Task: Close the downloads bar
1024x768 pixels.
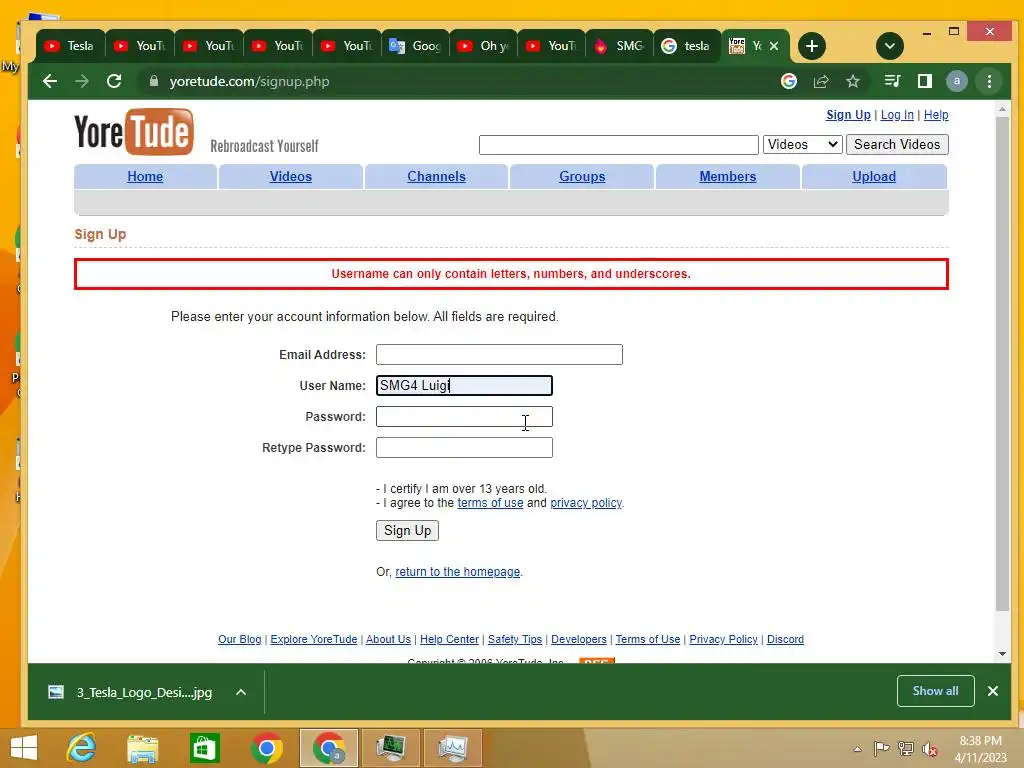Action: [x=993, y=691]
